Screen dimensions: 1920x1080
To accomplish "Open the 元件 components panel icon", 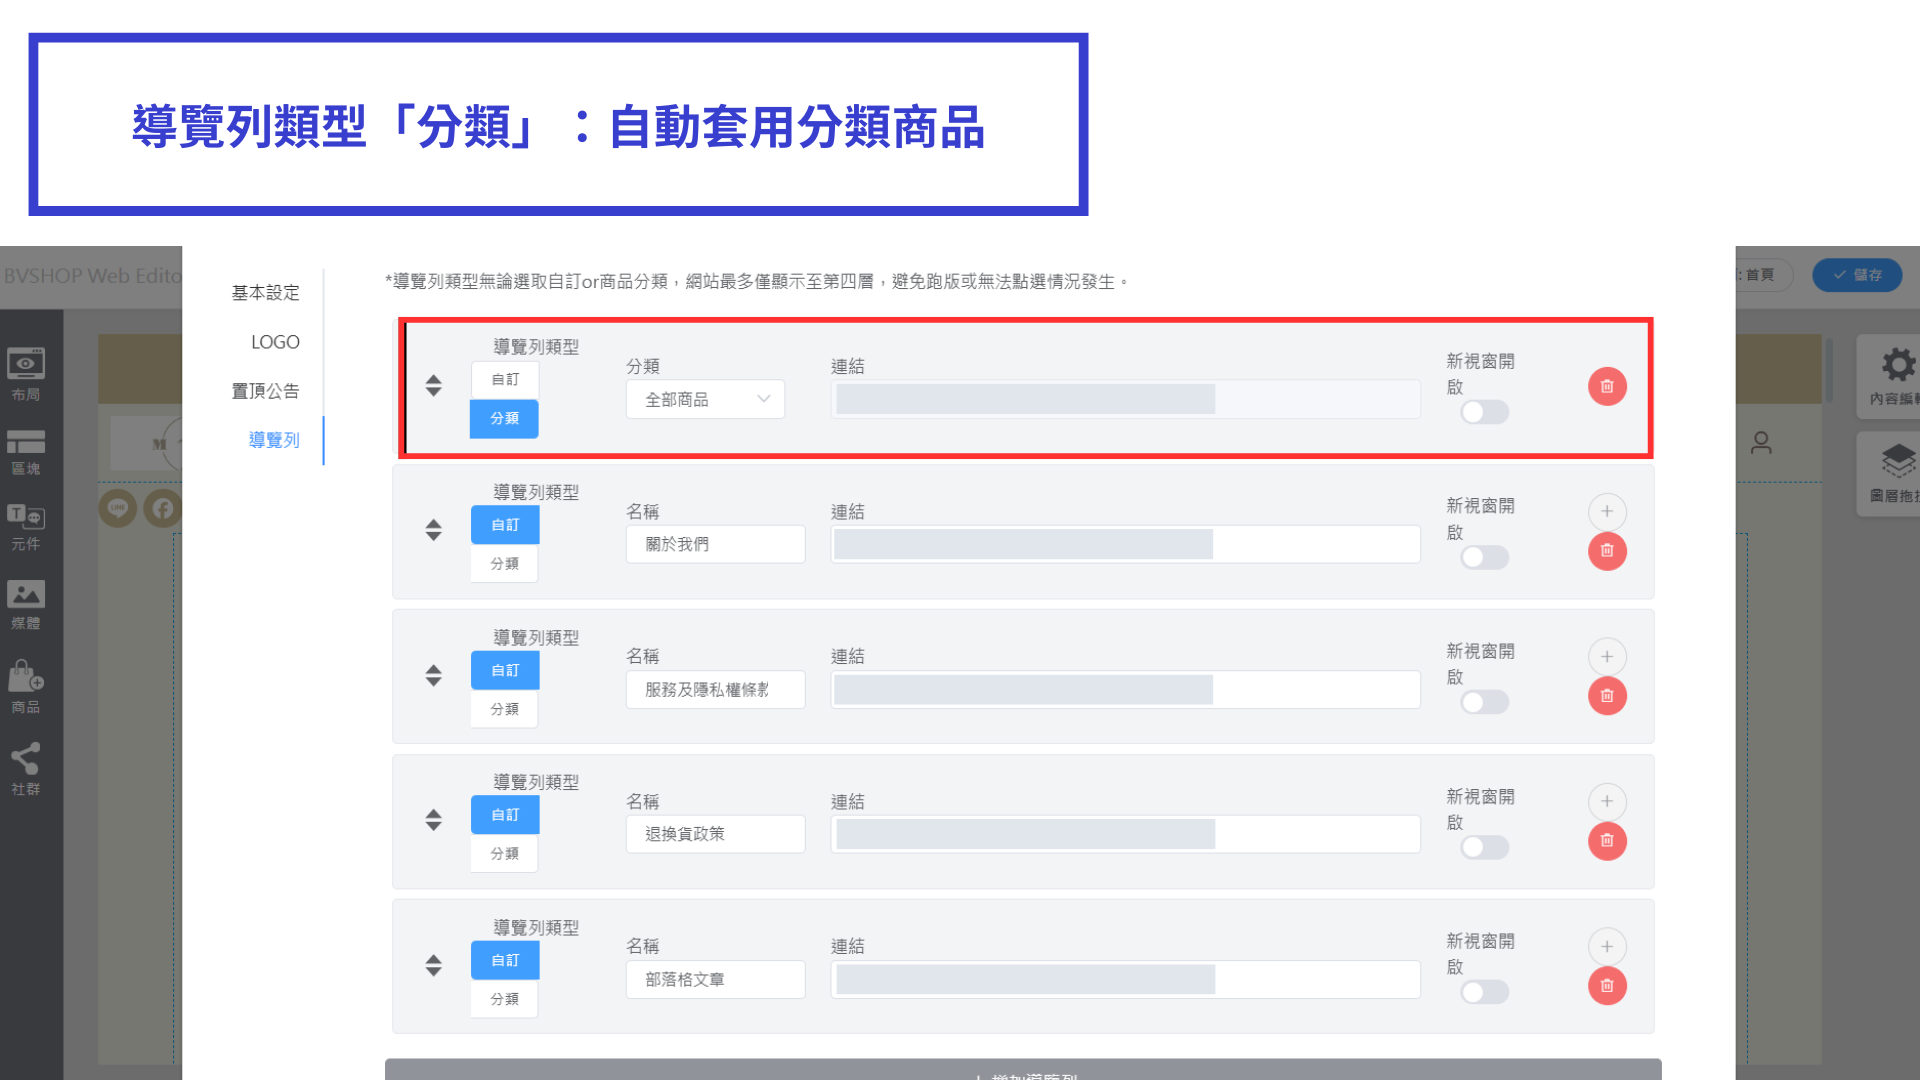I will coord(26,527).
